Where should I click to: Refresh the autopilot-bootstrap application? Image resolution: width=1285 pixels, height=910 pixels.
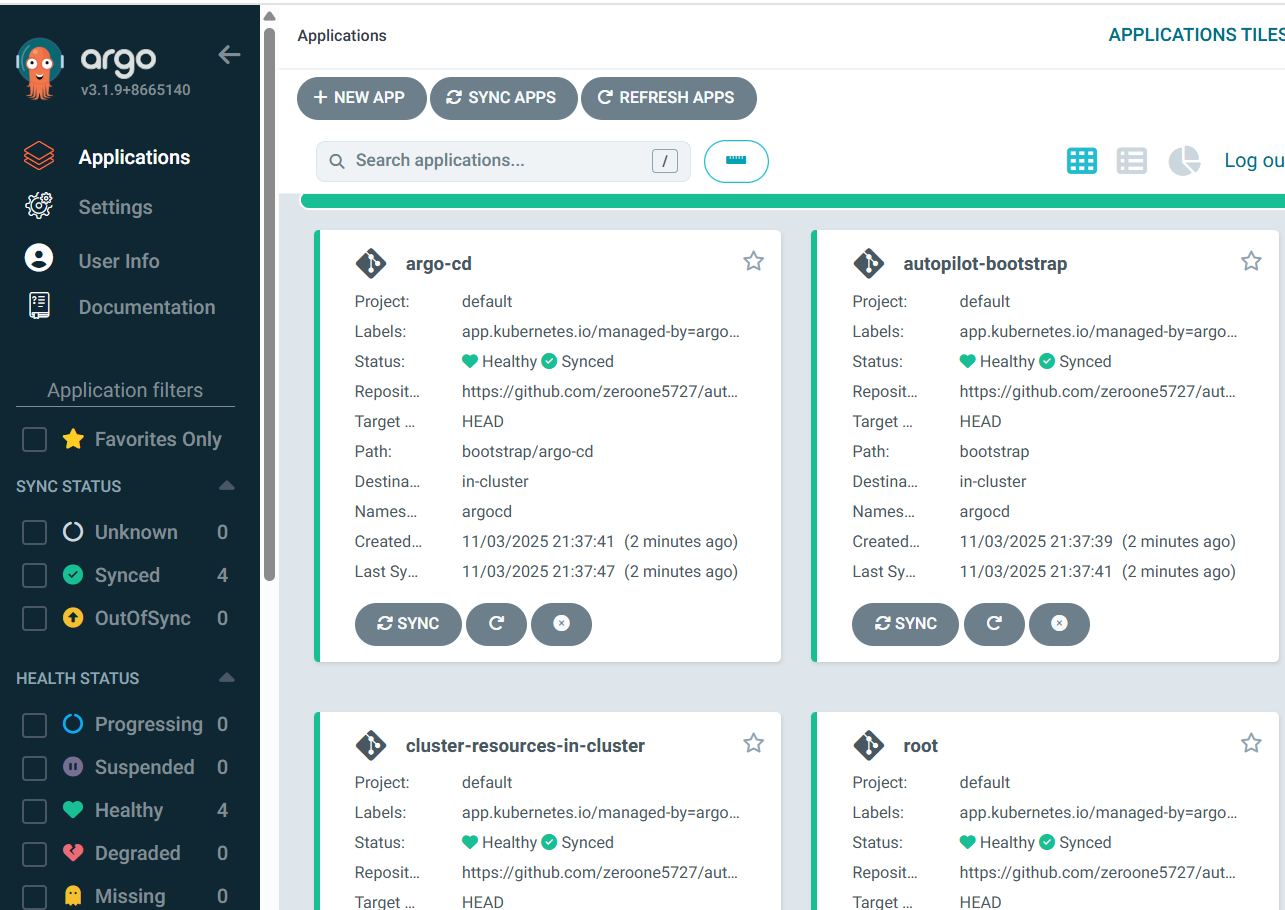(994, 624)
